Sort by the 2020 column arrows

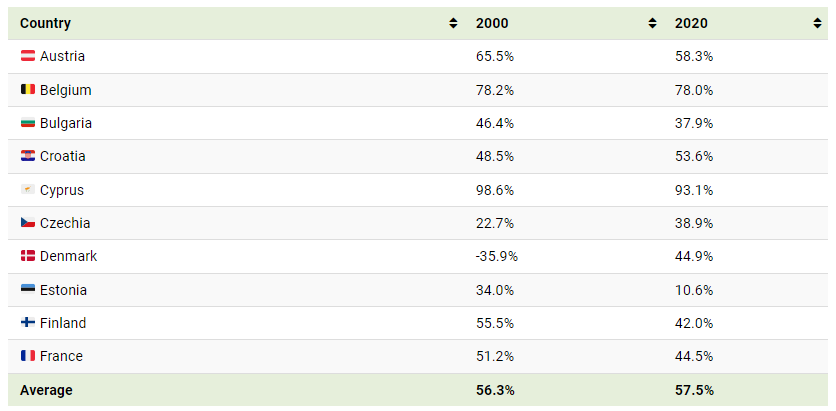click(x=817, y=23)
